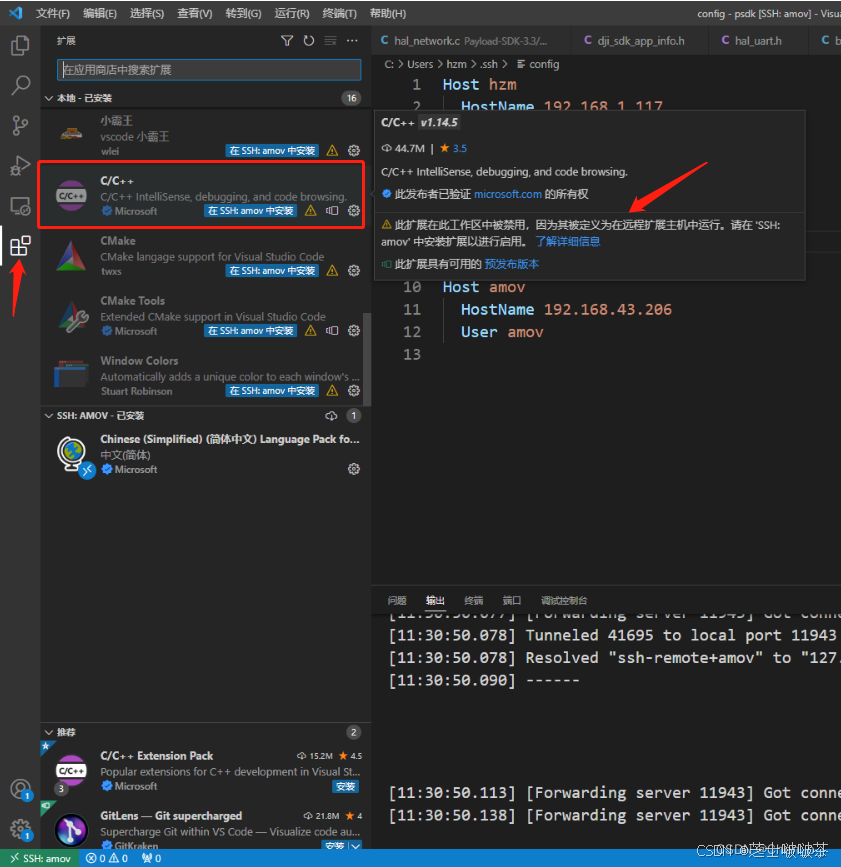Filter extensions using the funnel icon
Viewport: 841px width, 867px height.
(x=287, y=40)
